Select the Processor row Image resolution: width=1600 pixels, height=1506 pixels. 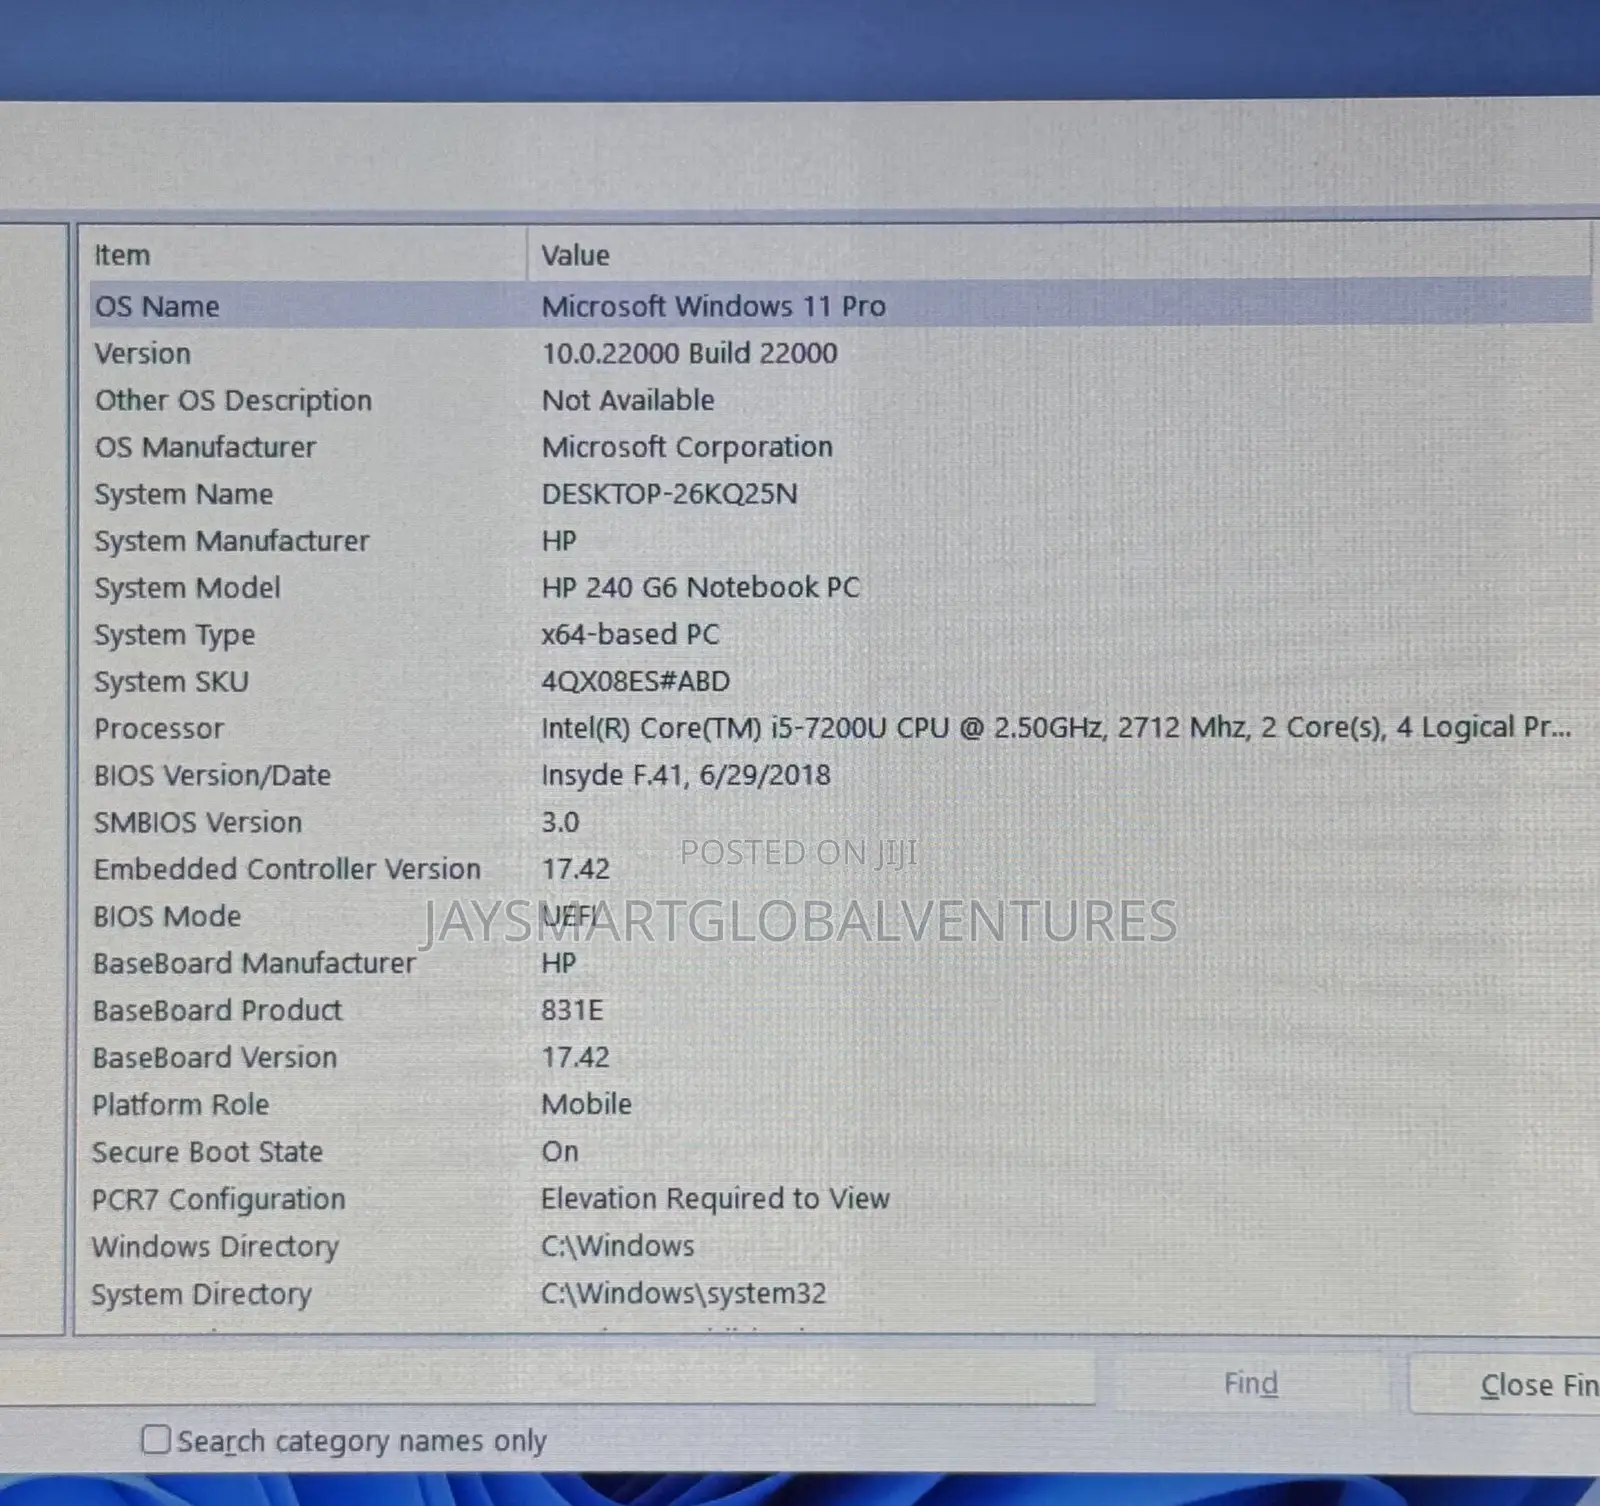[840, 728]
